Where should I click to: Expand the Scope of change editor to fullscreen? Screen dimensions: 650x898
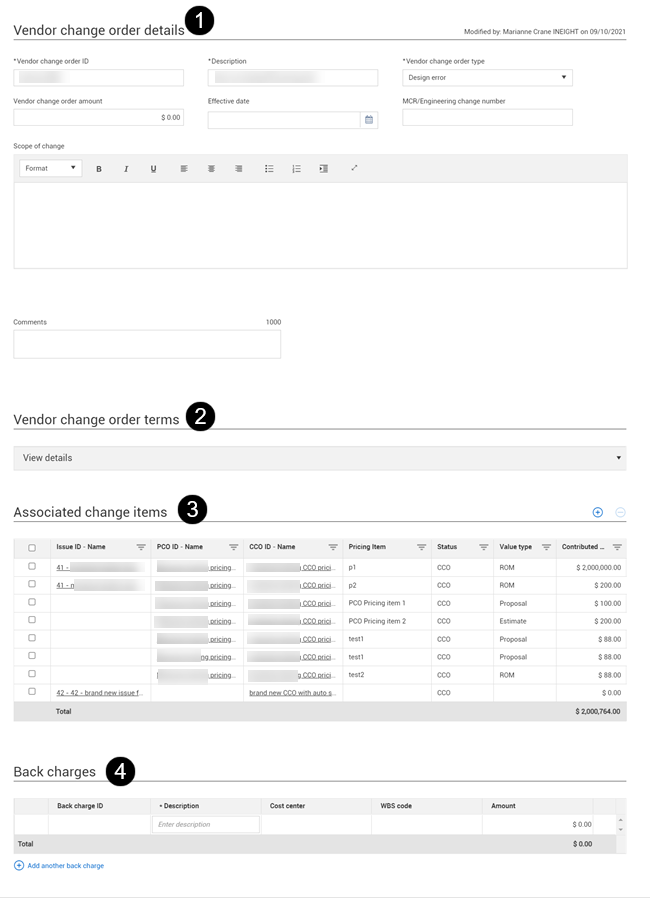click(x=354, y=168)
